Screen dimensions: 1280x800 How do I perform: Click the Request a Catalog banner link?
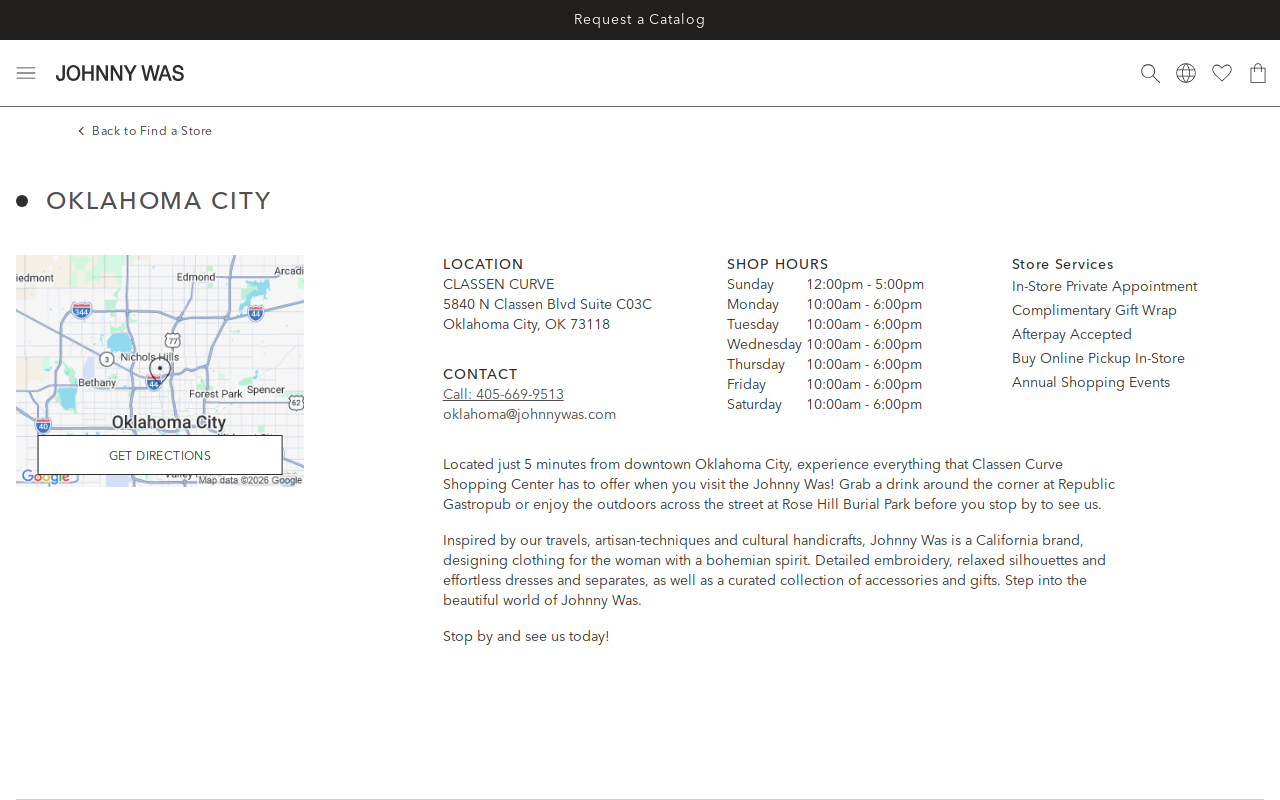pyautogui.click(x=640, y=20)
